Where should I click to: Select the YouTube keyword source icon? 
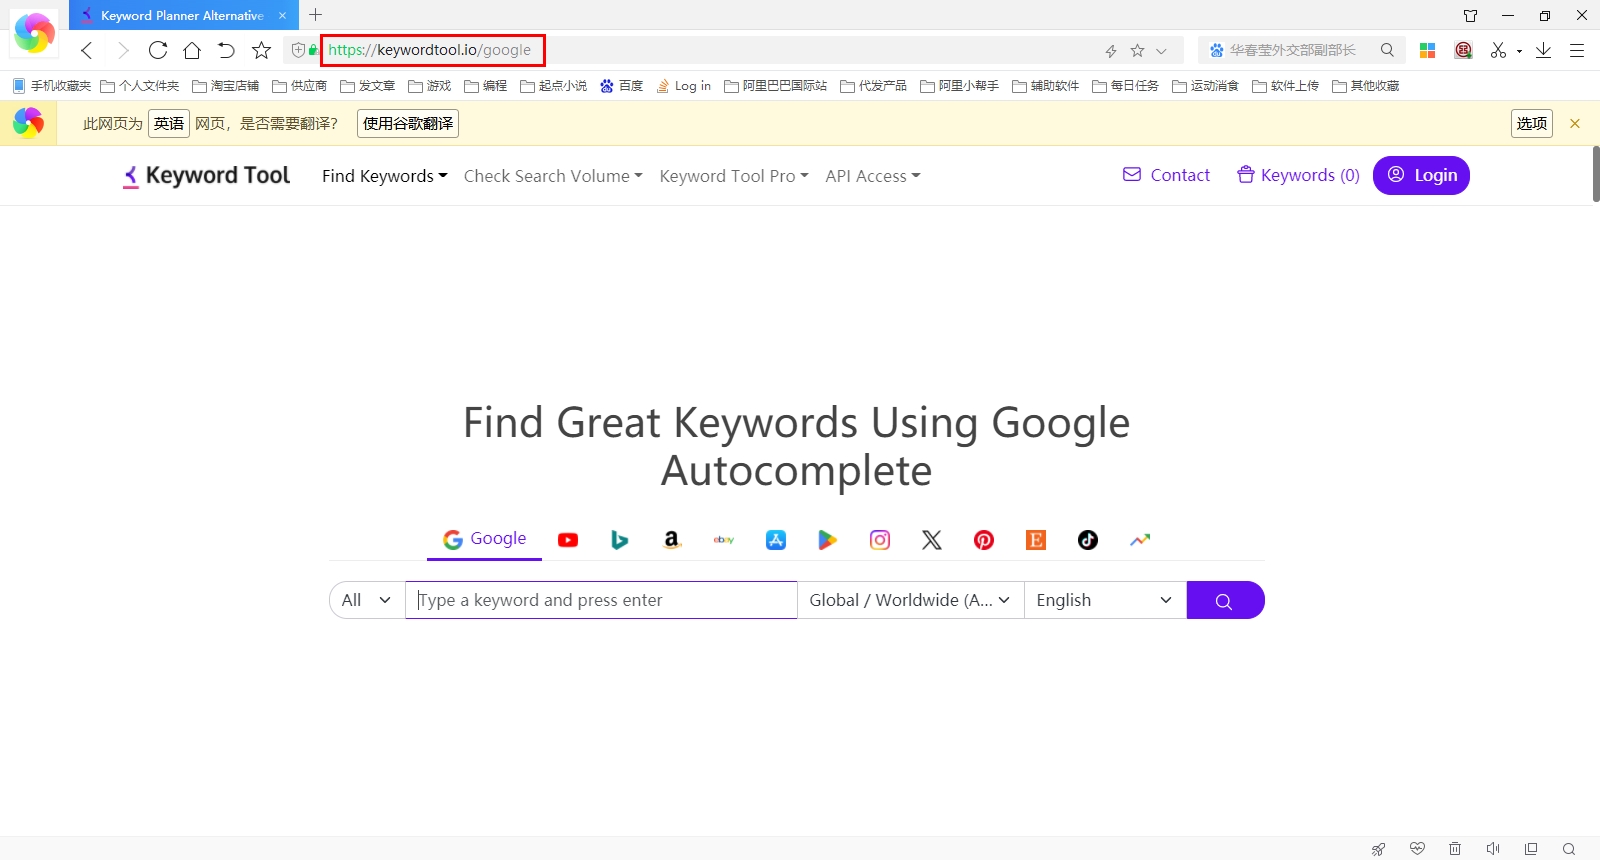click(x=568, y=540)
